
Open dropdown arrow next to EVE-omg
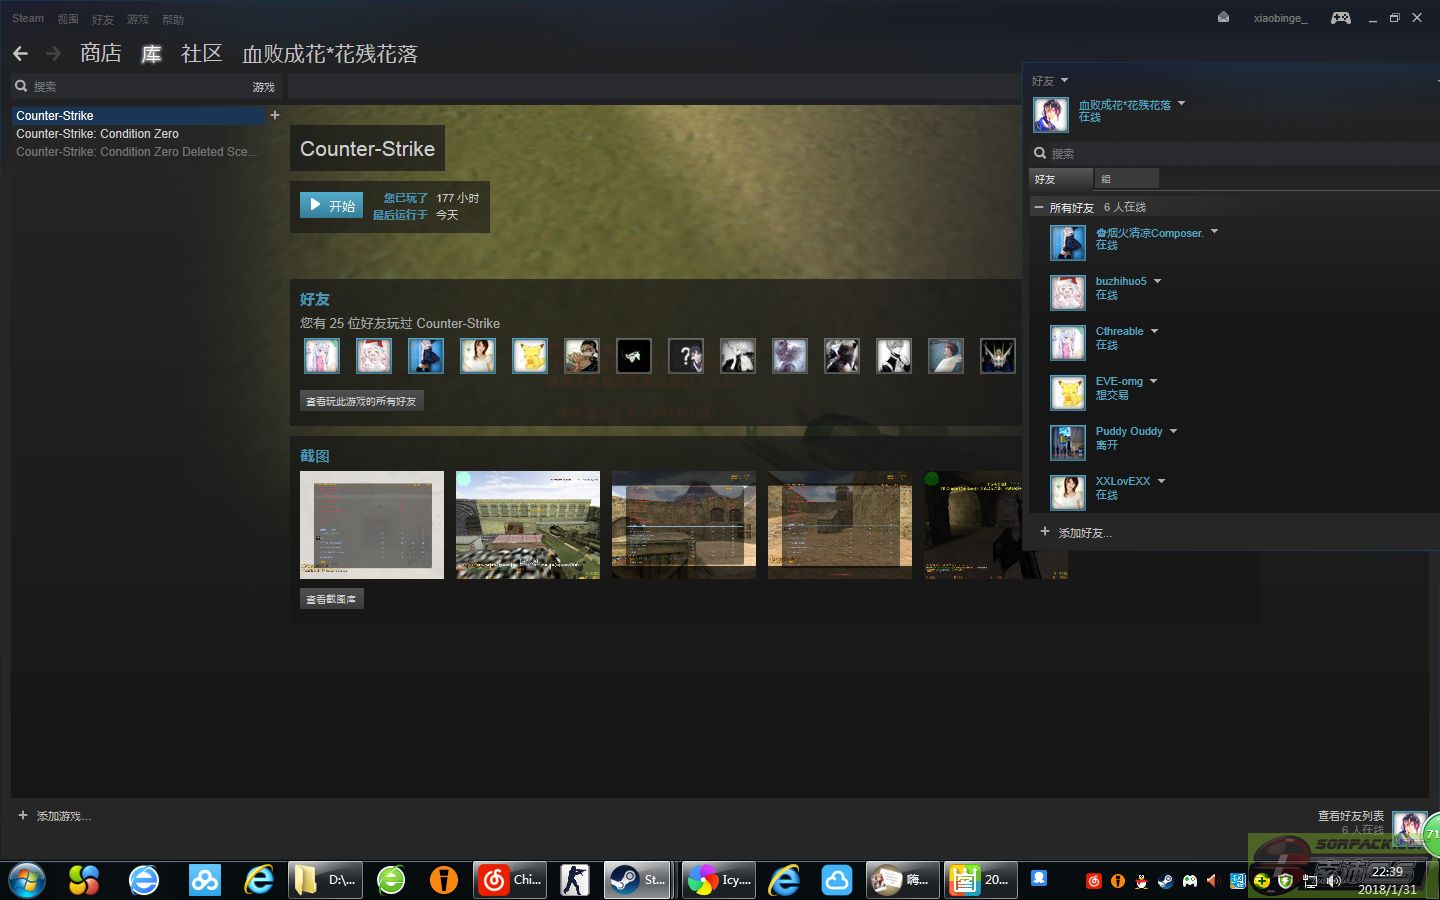coord(1153,381)
